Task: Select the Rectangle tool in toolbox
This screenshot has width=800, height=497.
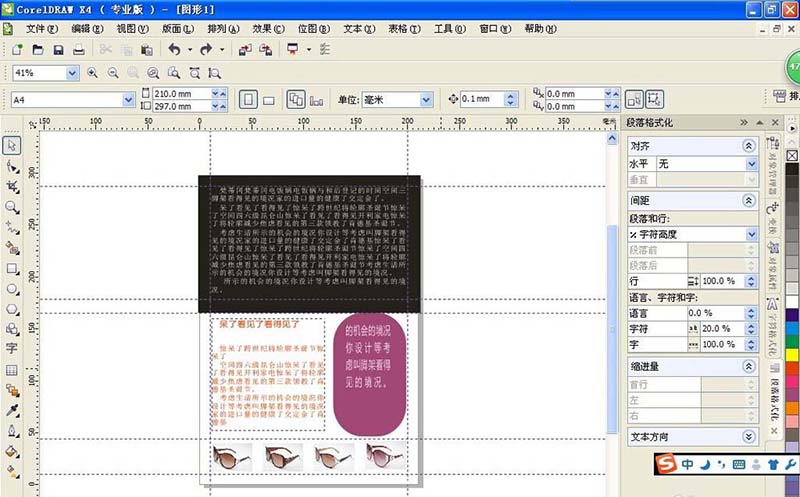Action: pyautogui.click(x=12, y=268)
